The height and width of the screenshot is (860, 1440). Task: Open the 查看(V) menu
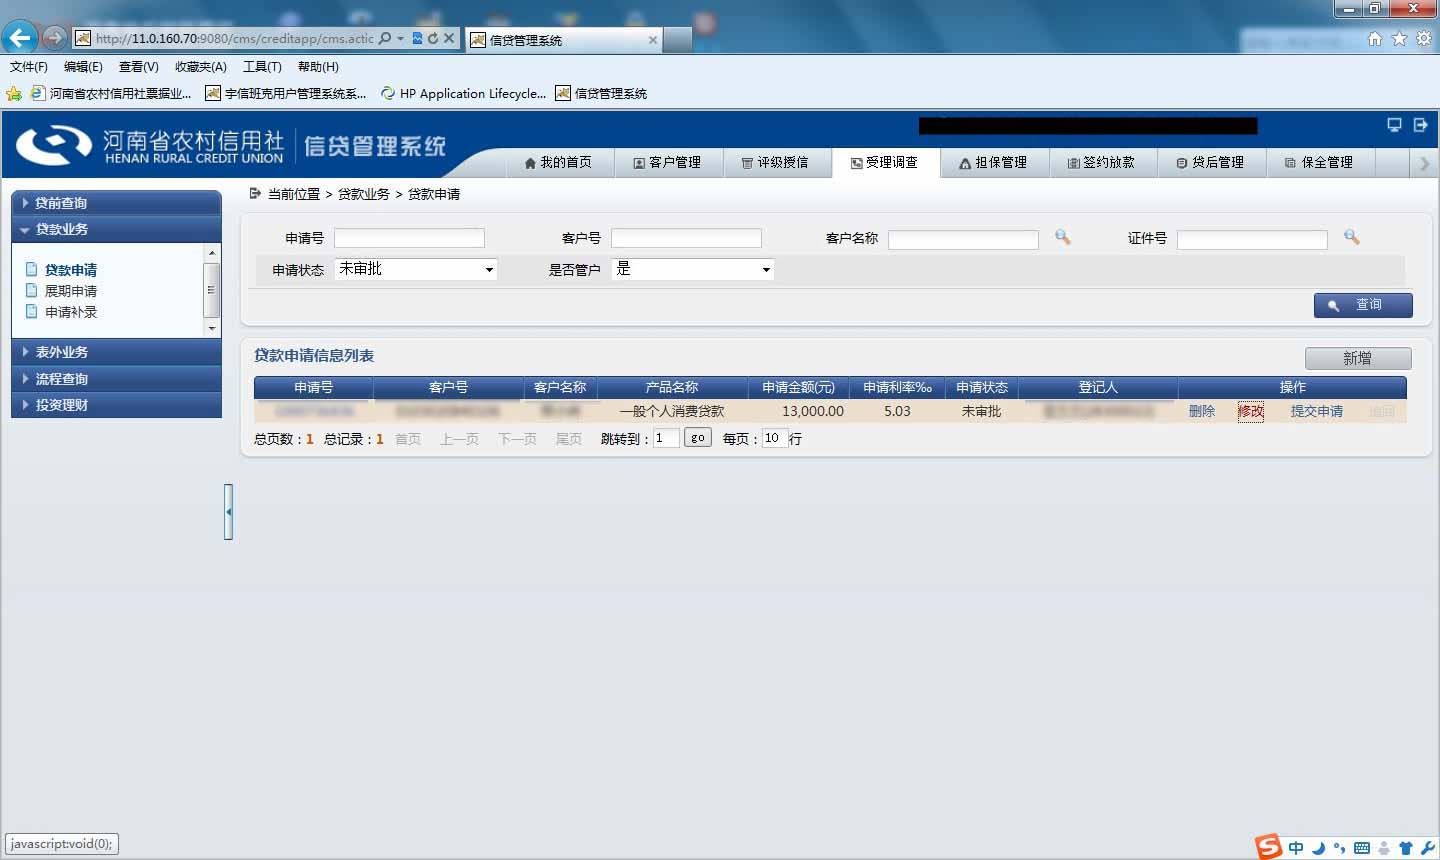pyautogui.click(x=138, y=67)
